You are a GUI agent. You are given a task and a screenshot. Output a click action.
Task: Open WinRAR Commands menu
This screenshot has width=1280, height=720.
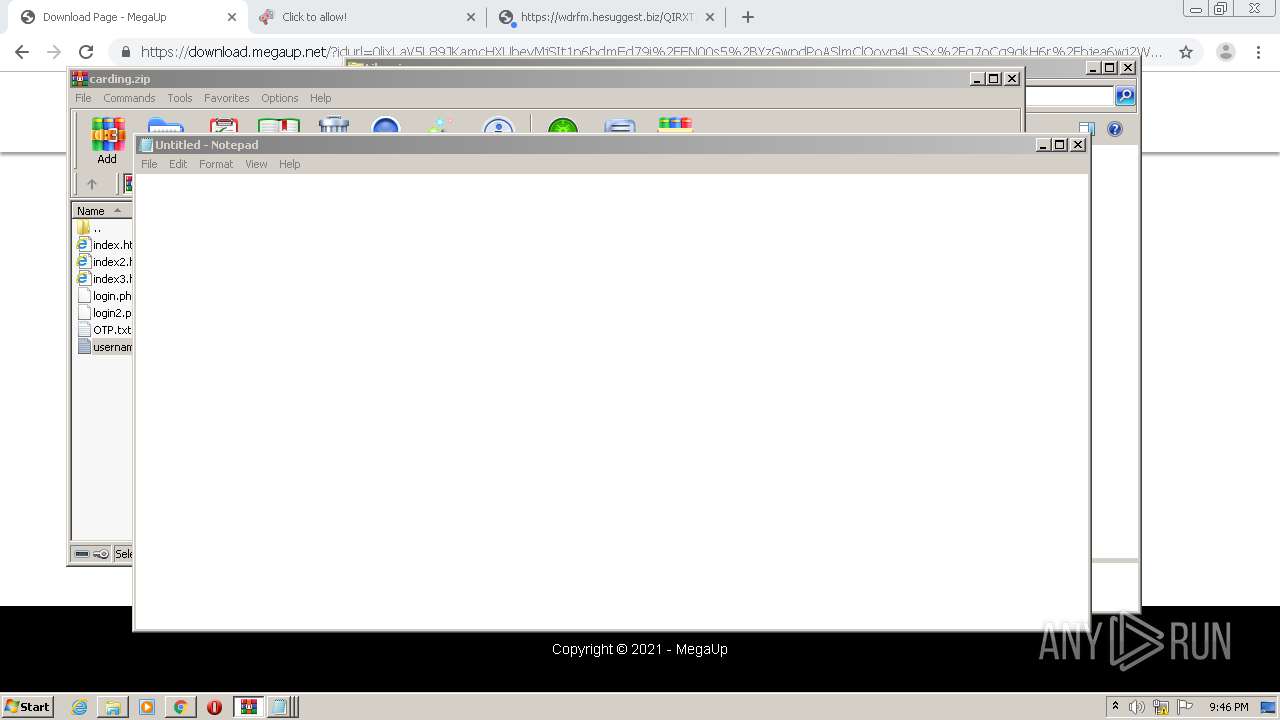click(x=129, y=98)
